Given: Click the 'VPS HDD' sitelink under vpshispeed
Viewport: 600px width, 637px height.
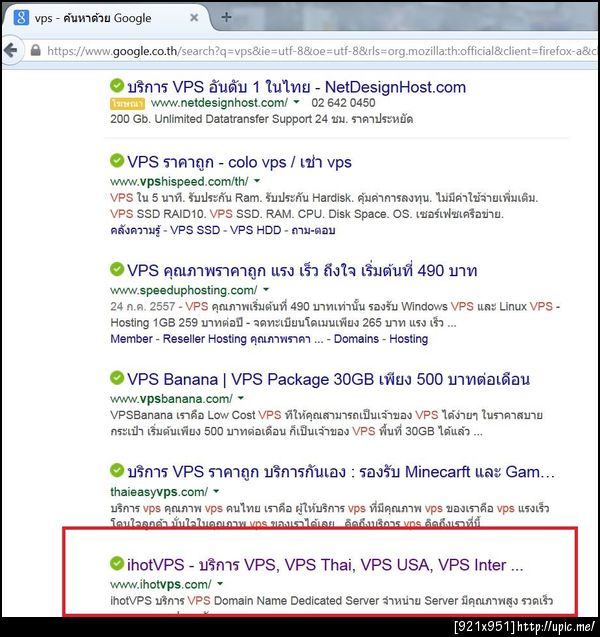Looking at the screenshot, I should click(256, 230).
